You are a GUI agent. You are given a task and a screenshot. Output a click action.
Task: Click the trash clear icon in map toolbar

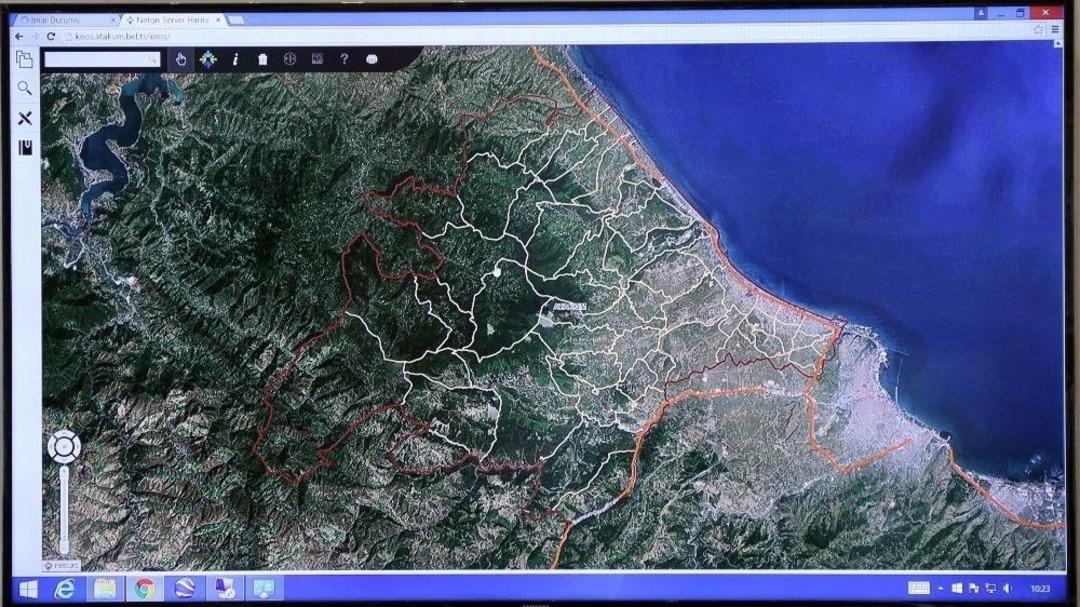(262, 59)
